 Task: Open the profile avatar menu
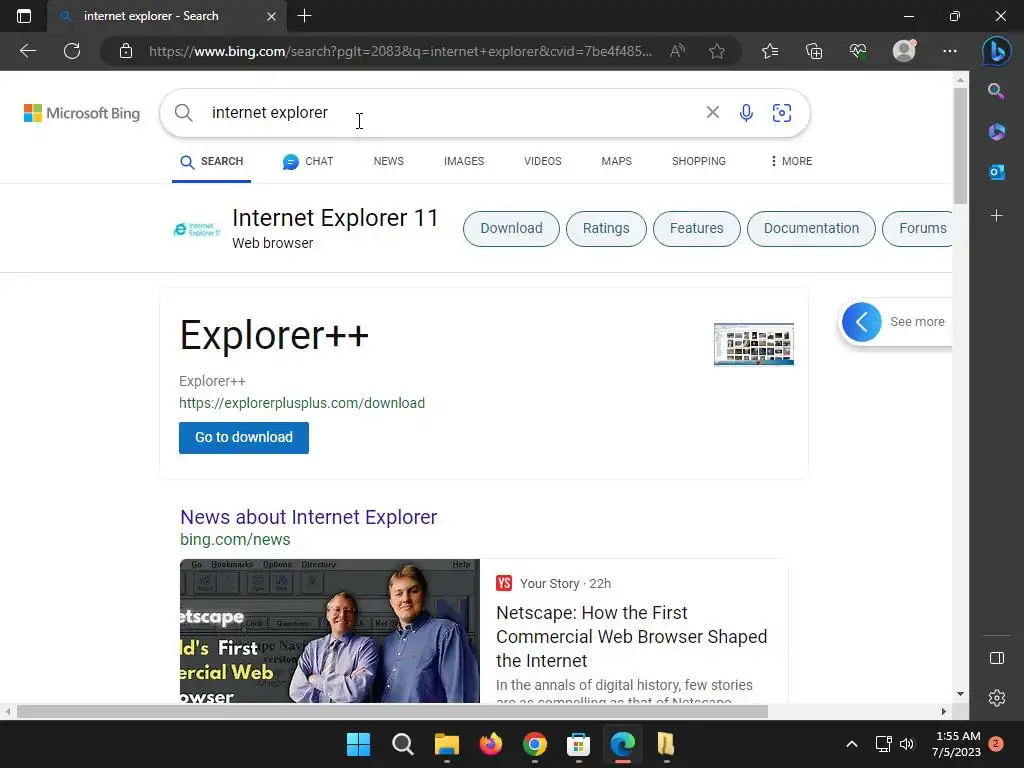tap(904, 51)
